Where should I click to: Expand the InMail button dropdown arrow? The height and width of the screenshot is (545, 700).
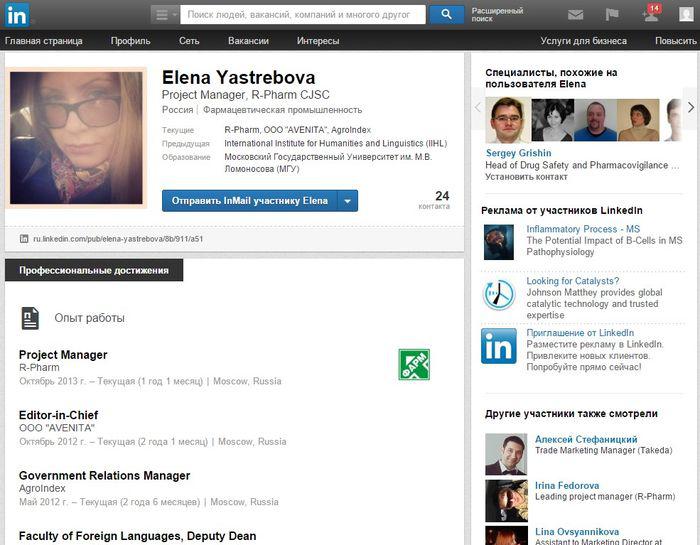348,201
